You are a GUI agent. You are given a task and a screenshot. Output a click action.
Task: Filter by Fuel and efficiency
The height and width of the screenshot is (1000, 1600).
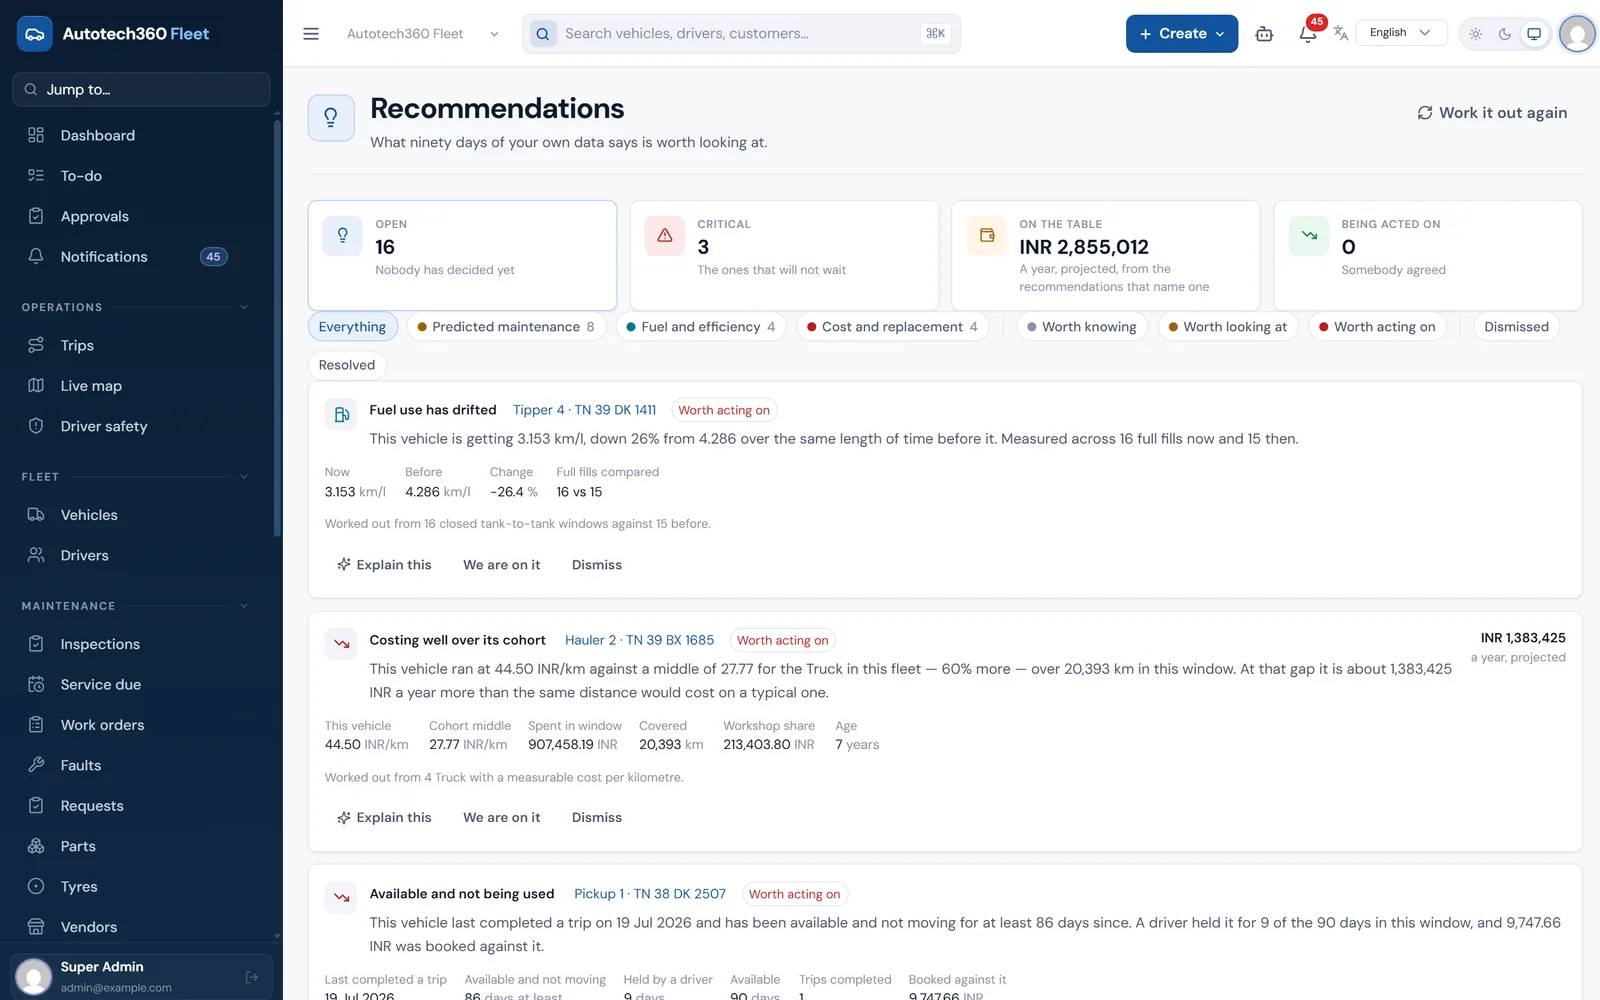[x=701, y=327]
